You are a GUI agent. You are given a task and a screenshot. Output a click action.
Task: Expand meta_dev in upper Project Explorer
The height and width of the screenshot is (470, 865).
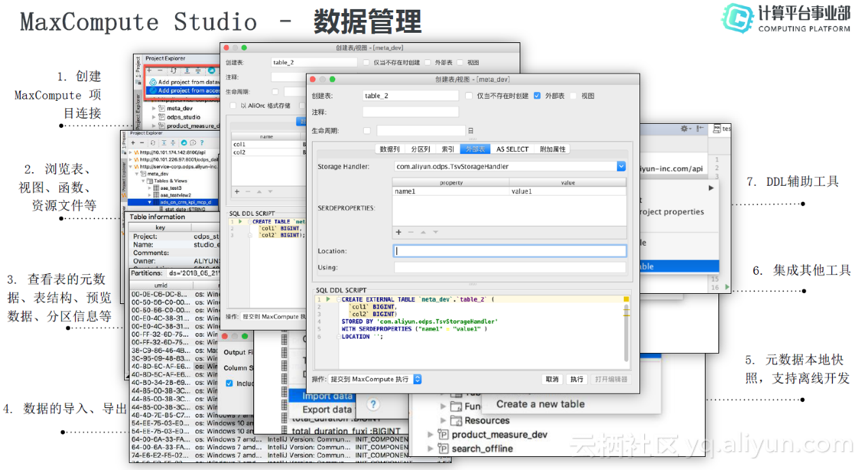(154, 109)
